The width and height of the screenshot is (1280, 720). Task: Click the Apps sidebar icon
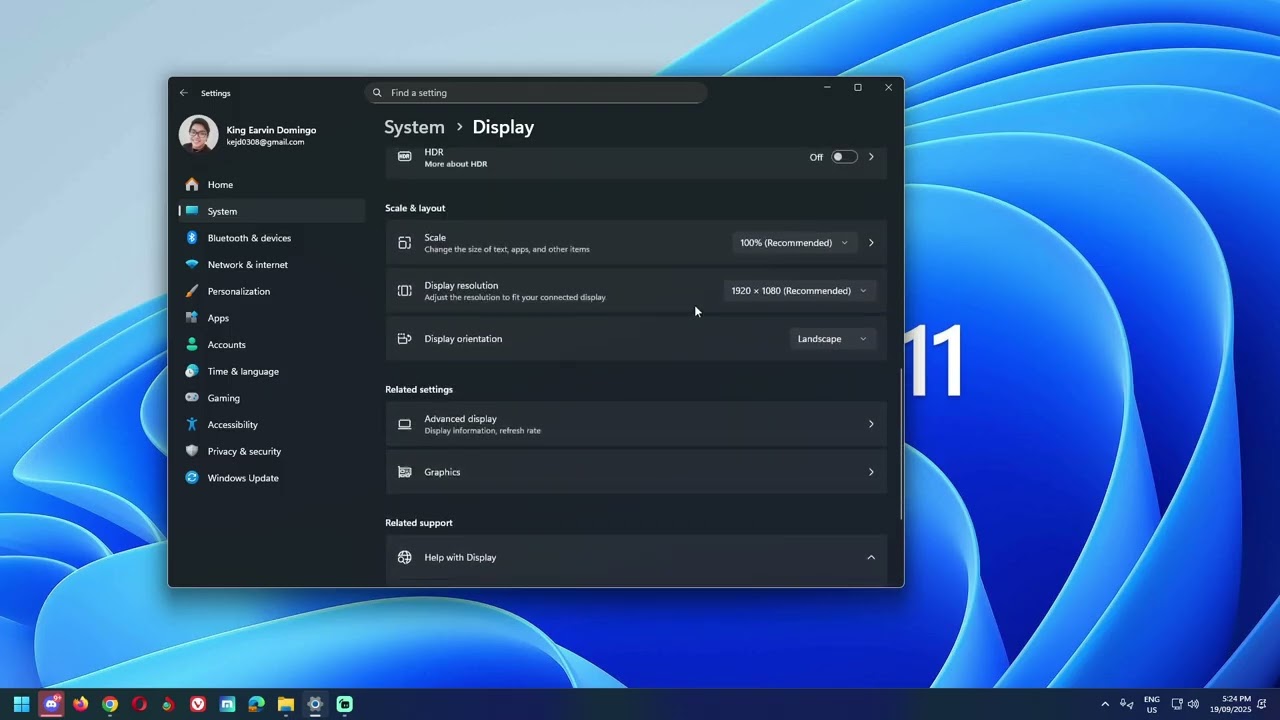(x=192, y=318)
